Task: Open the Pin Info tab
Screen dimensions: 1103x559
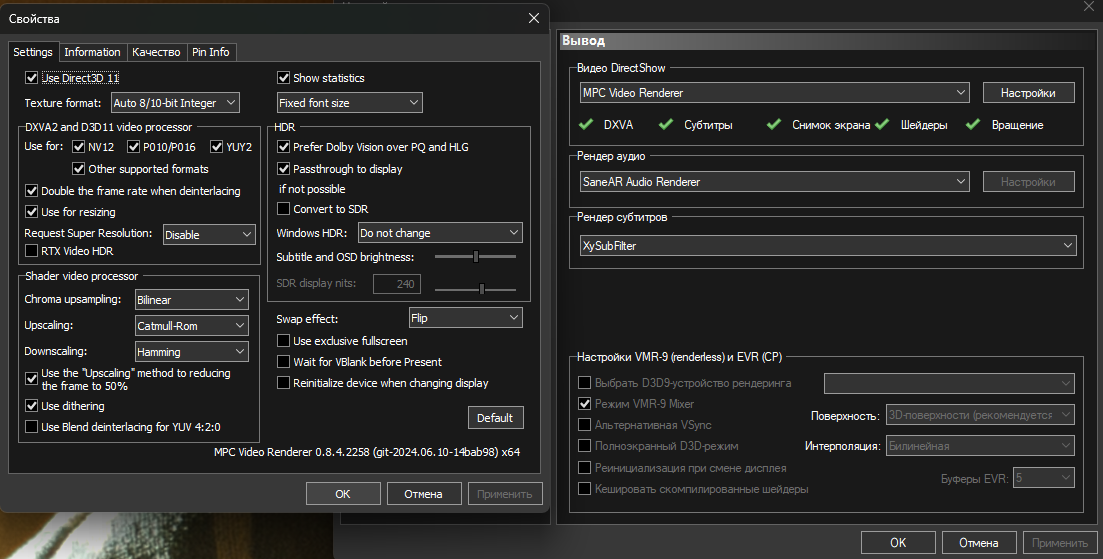Action: (210, 52)
